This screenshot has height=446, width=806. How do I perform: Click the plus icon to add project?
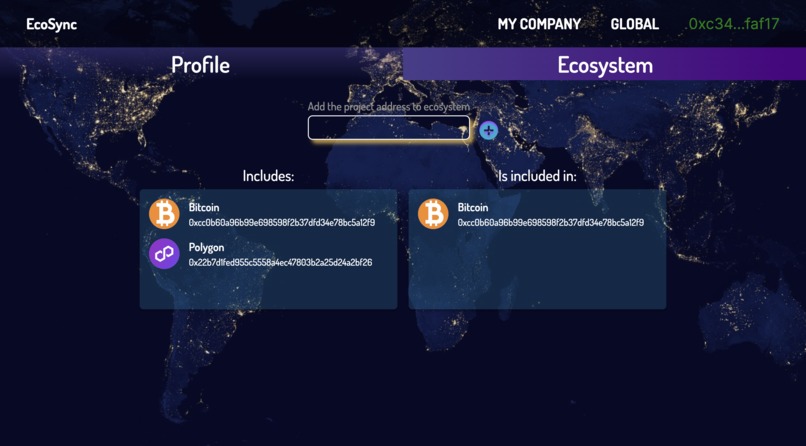(488, 131)
